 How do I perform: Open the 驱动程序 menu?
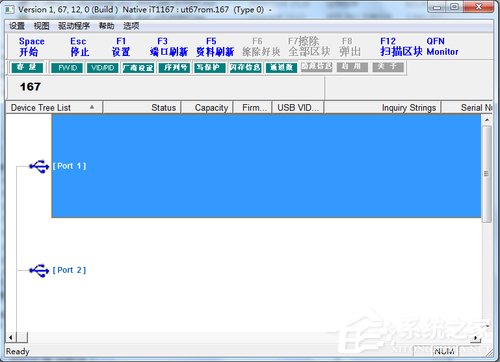coord(74,26)
